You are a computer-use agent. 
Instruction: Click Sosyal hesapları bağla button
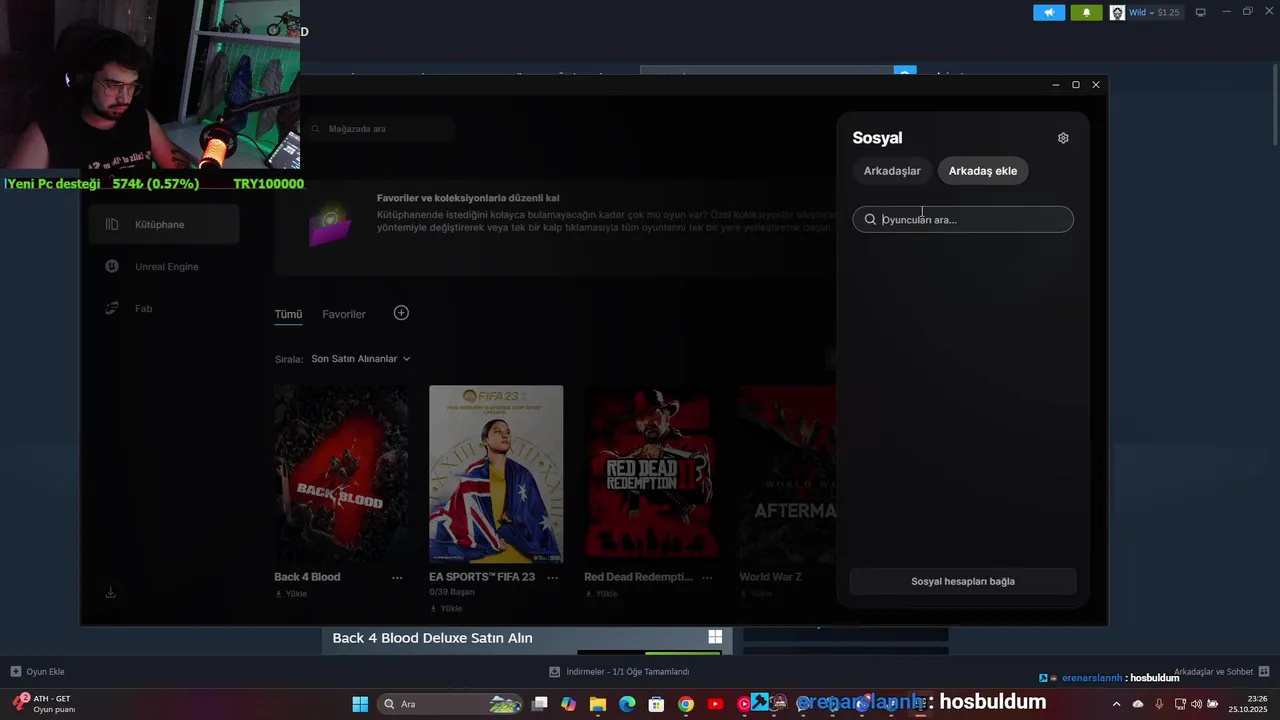[x=963, y=581]
